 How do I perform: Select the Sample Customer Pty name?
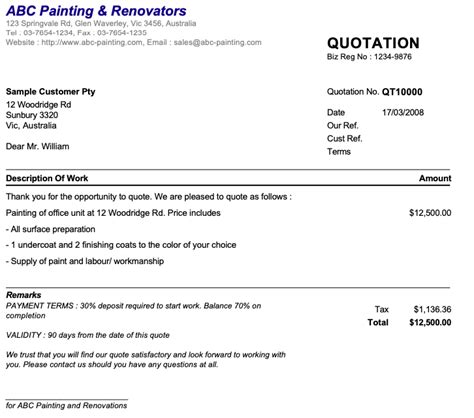(x=50, y=92)
